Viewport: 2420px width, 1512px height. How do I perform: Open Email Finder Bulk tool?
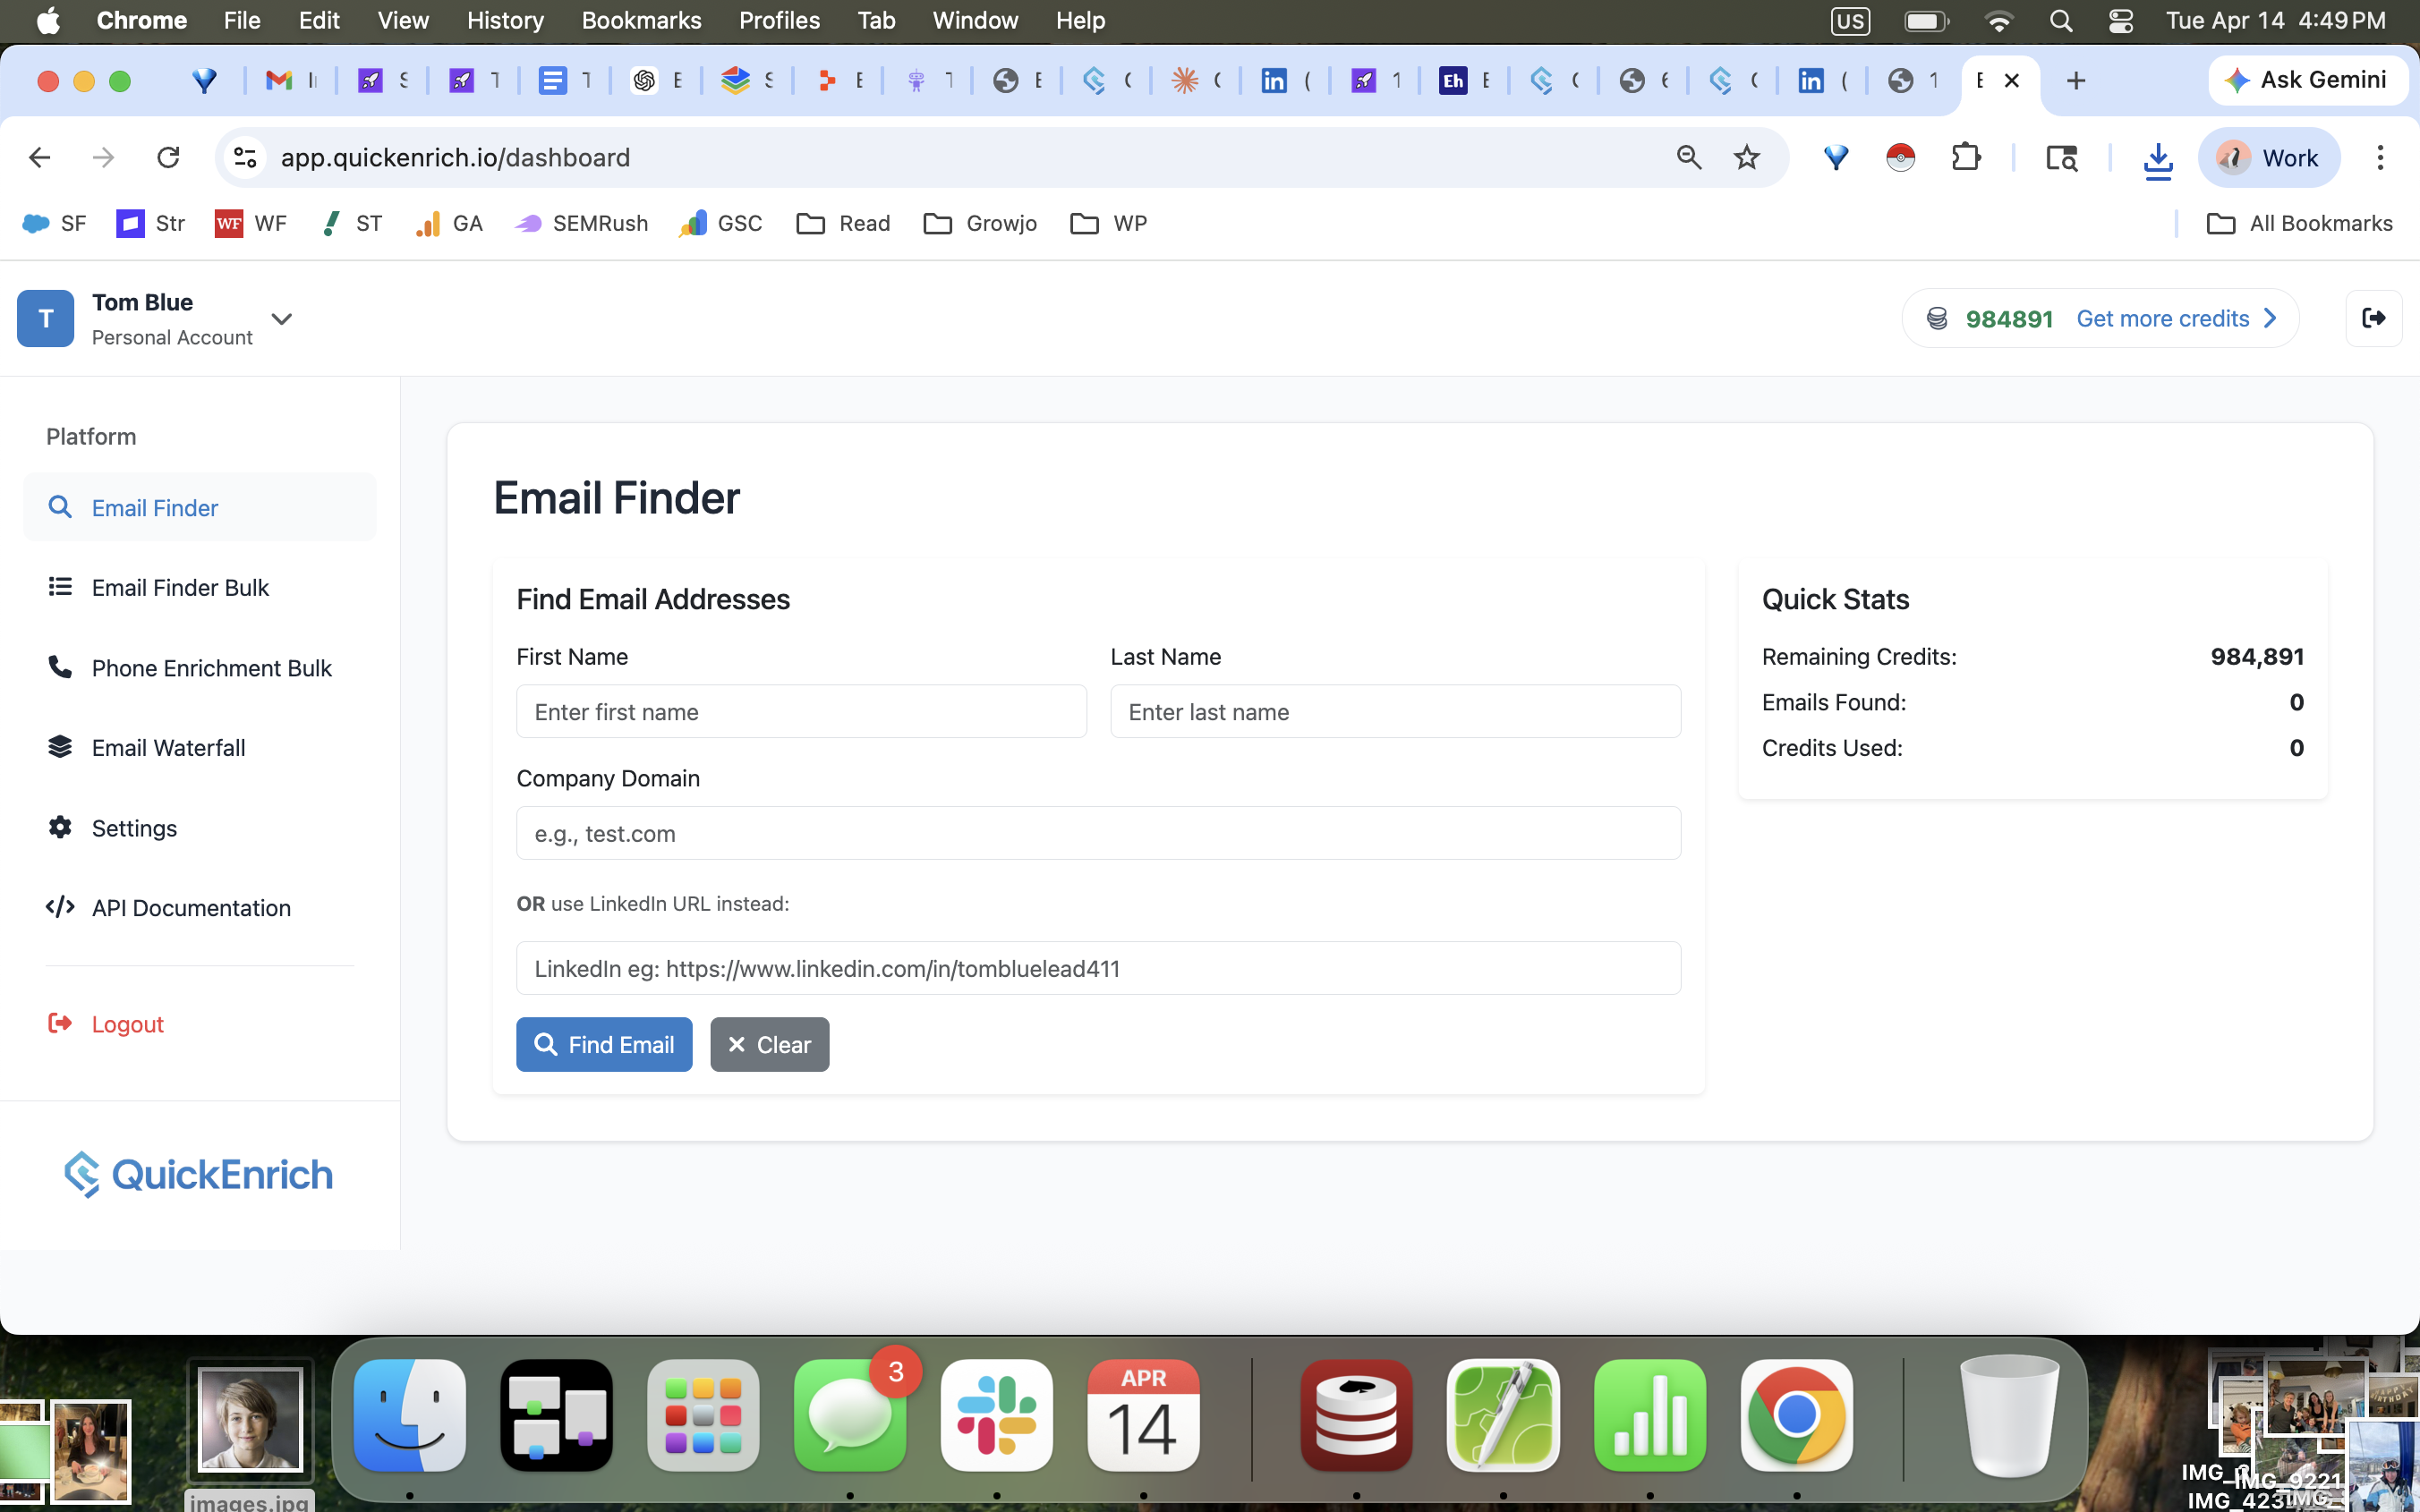(x=180, y=587)
